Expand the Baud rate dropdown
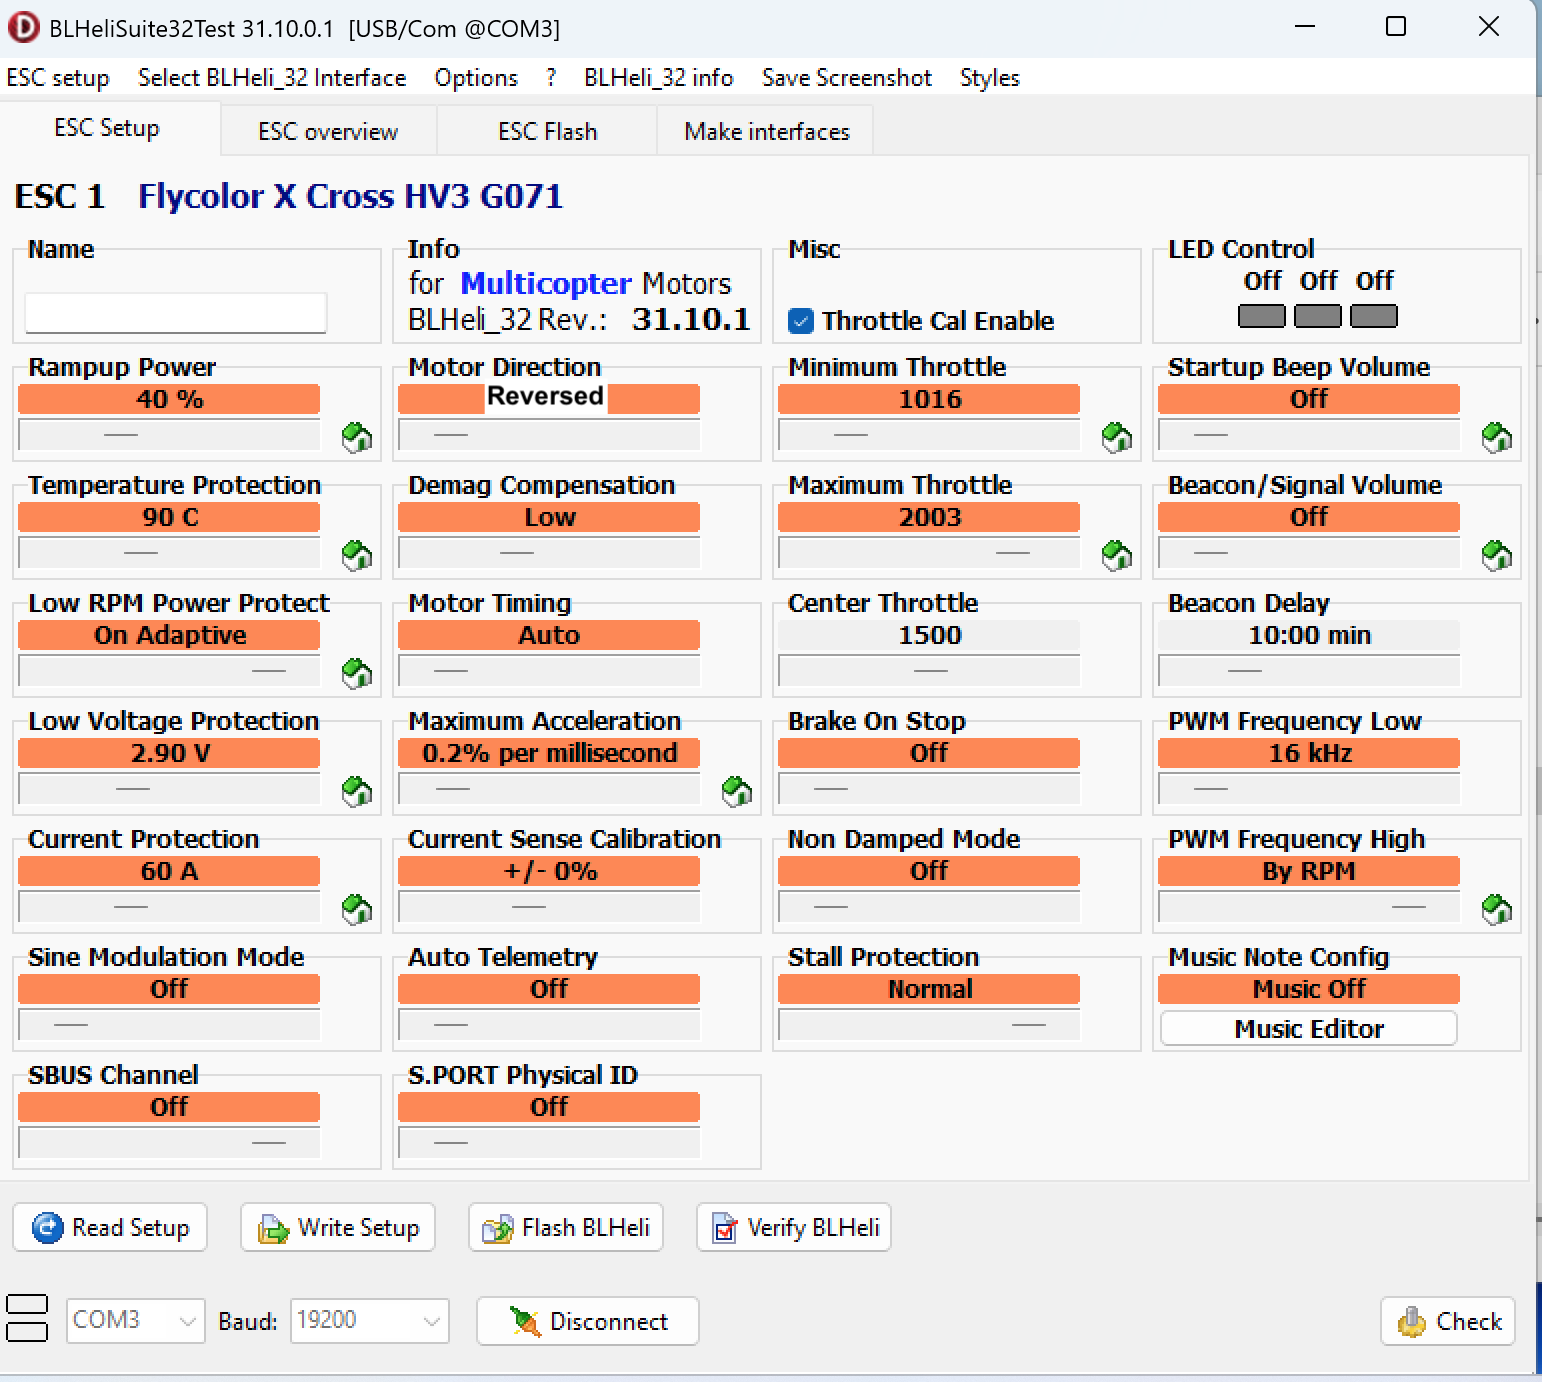This screenshot has width=1542, height=1382. tap(369, 1320)
